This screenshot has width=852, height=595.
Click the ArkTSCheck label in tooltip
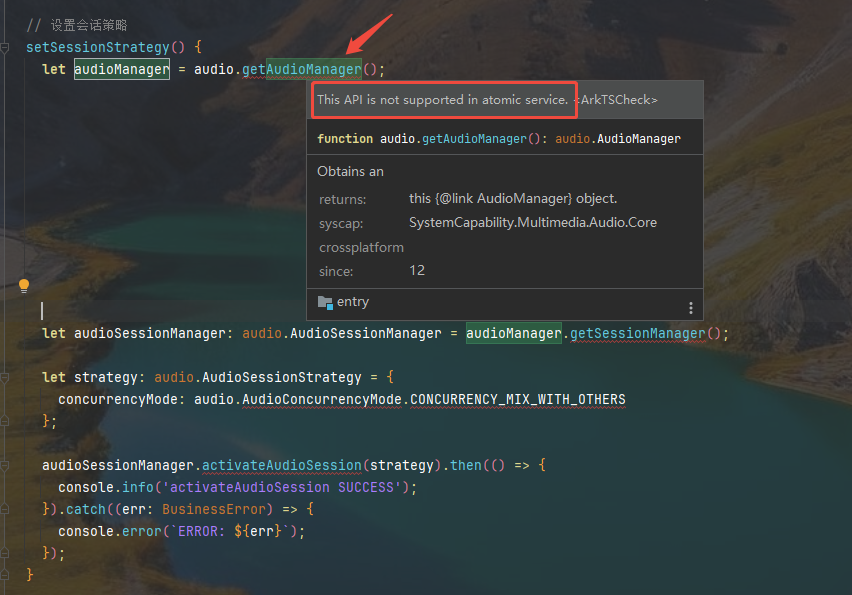click(616, 100)
